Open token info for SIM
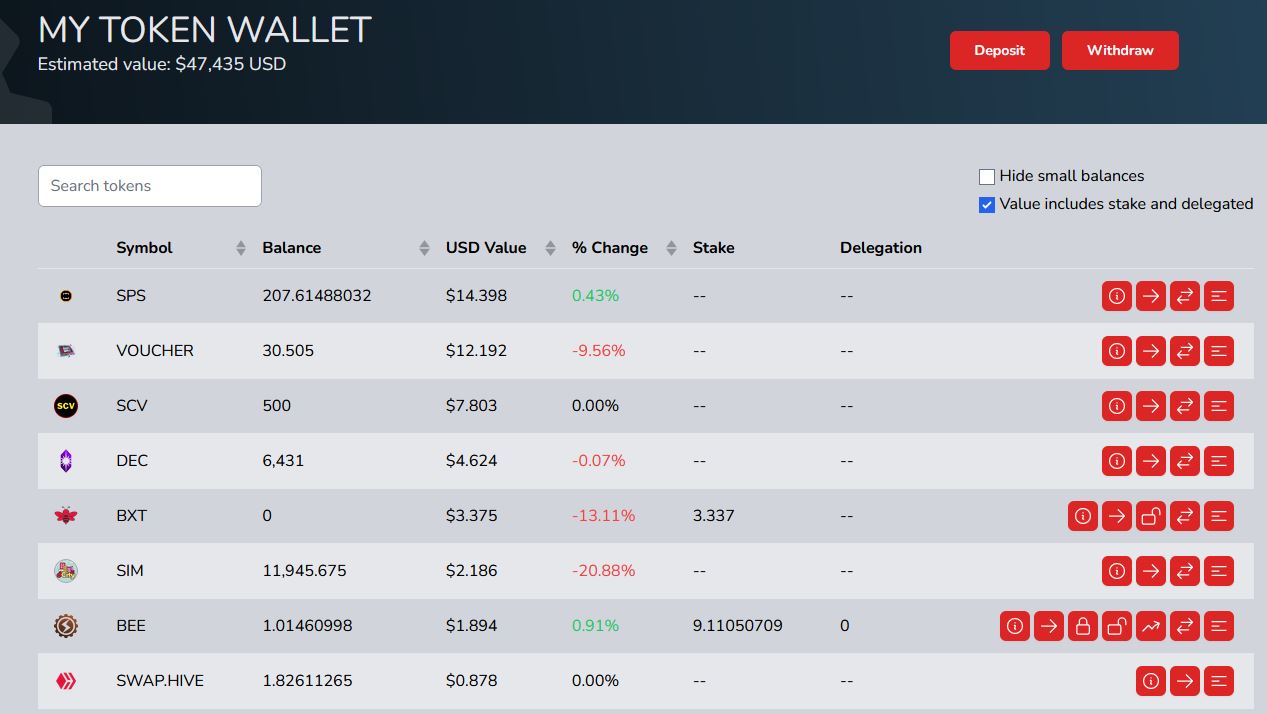The width and height of the screenshot is (1267, 714). [1117, 571]
